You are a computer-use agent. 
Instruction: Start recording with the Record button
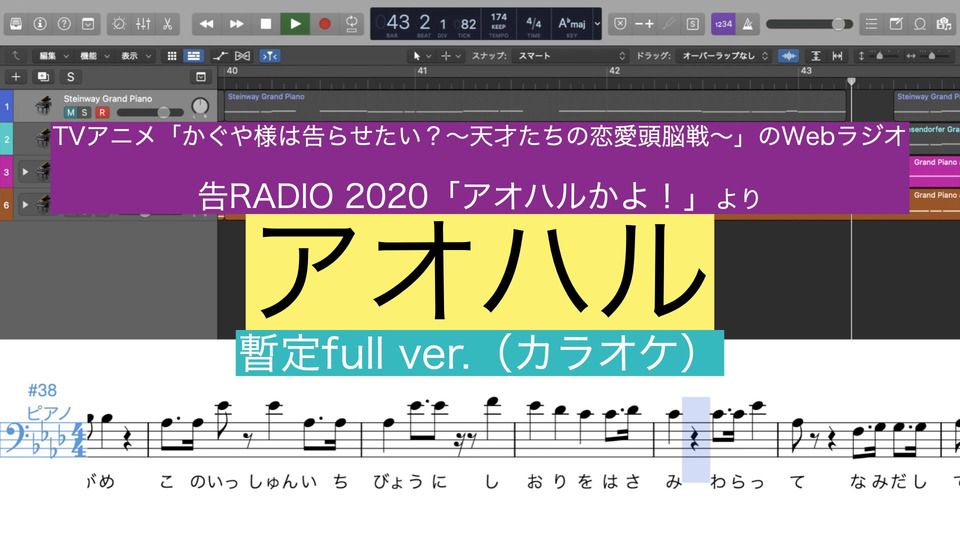click(x=324, y=24)
